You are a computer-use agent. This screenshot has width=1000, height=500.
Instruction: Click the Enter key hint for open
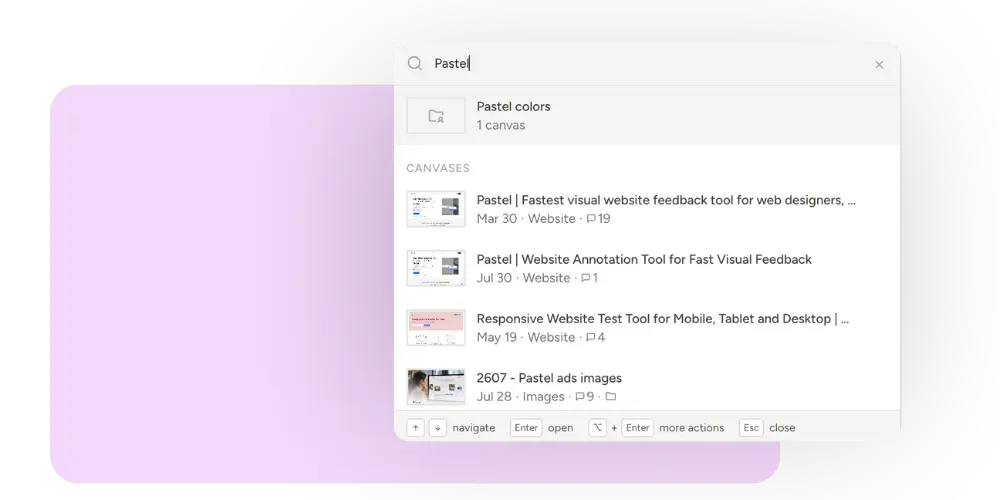(526, 428)
